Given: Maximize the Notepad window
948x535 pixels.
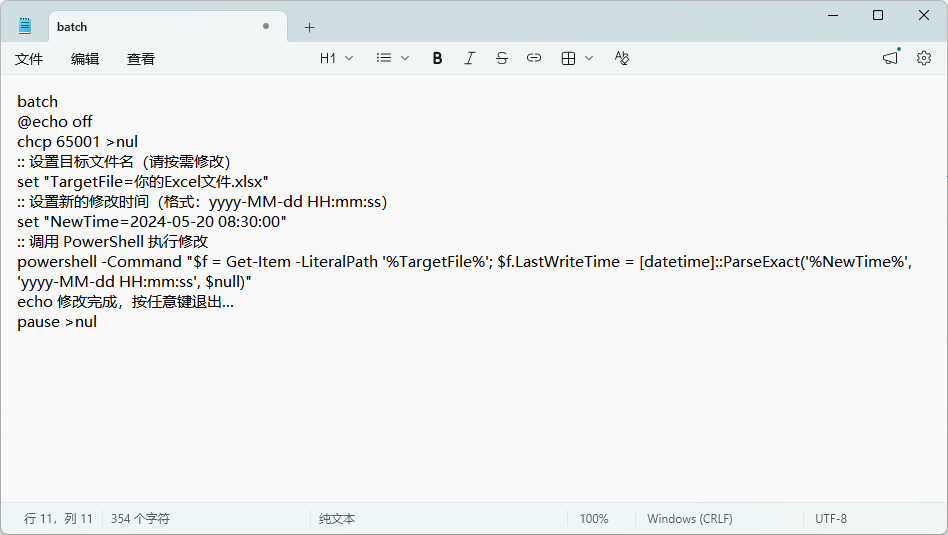Looking at the screenshot, I should click(878, 15).
